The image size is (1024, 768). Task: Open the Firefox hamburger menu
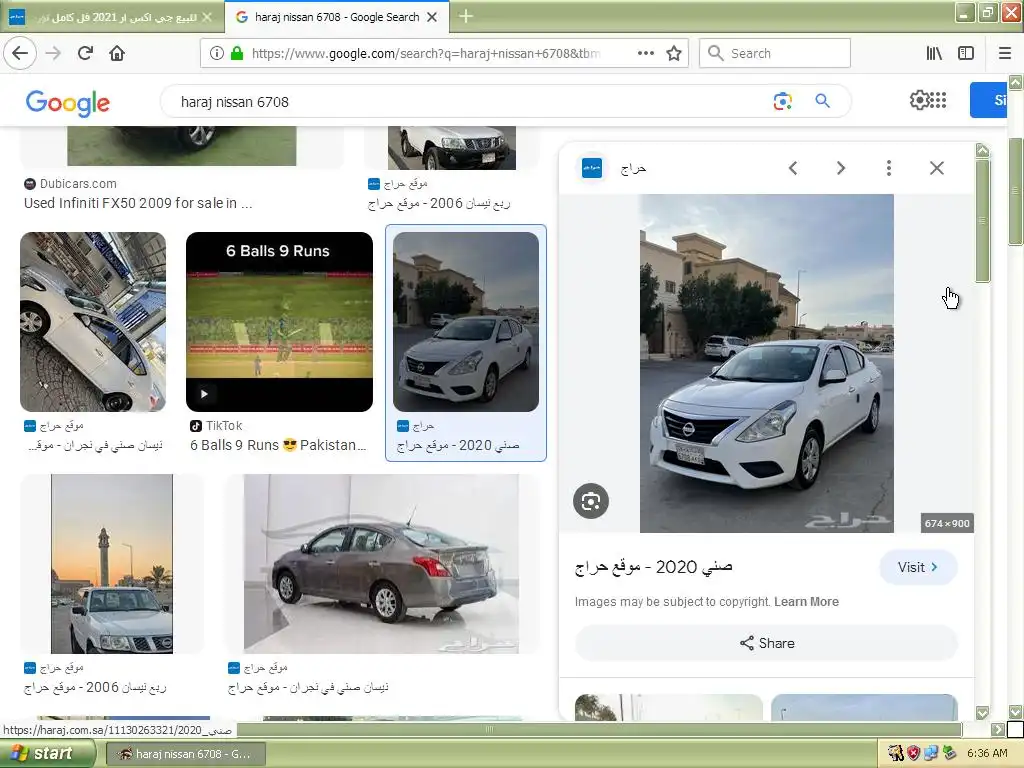1004,53
